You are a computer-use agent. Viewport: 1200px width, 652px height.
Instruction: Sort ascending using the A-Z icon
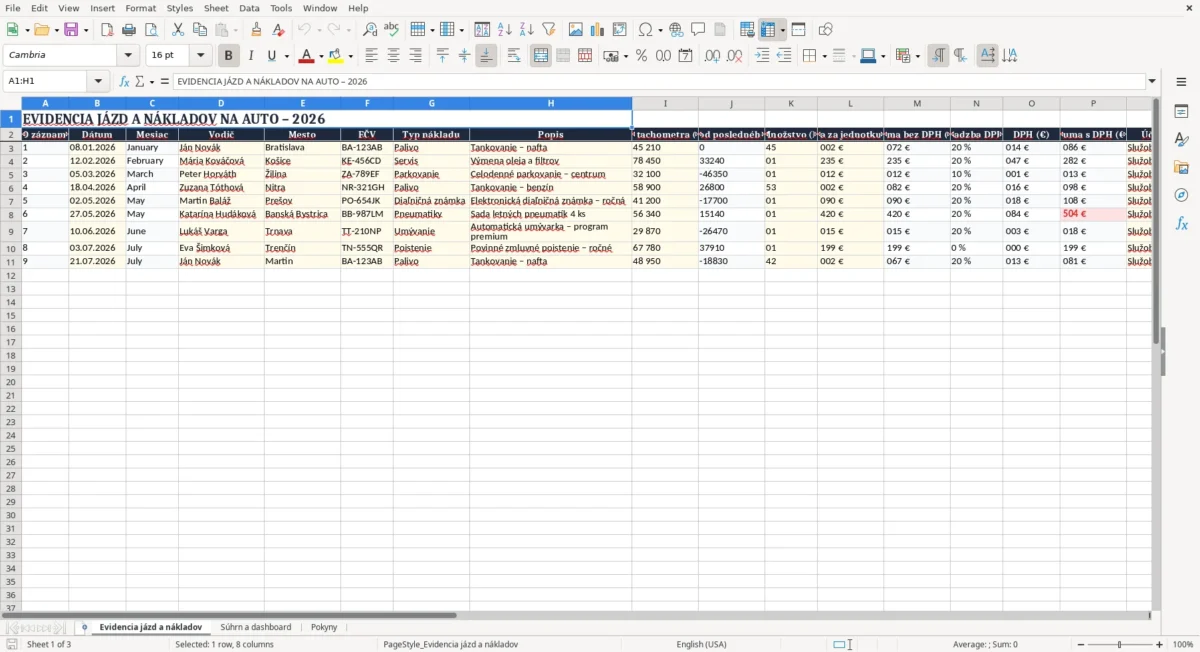505,29
